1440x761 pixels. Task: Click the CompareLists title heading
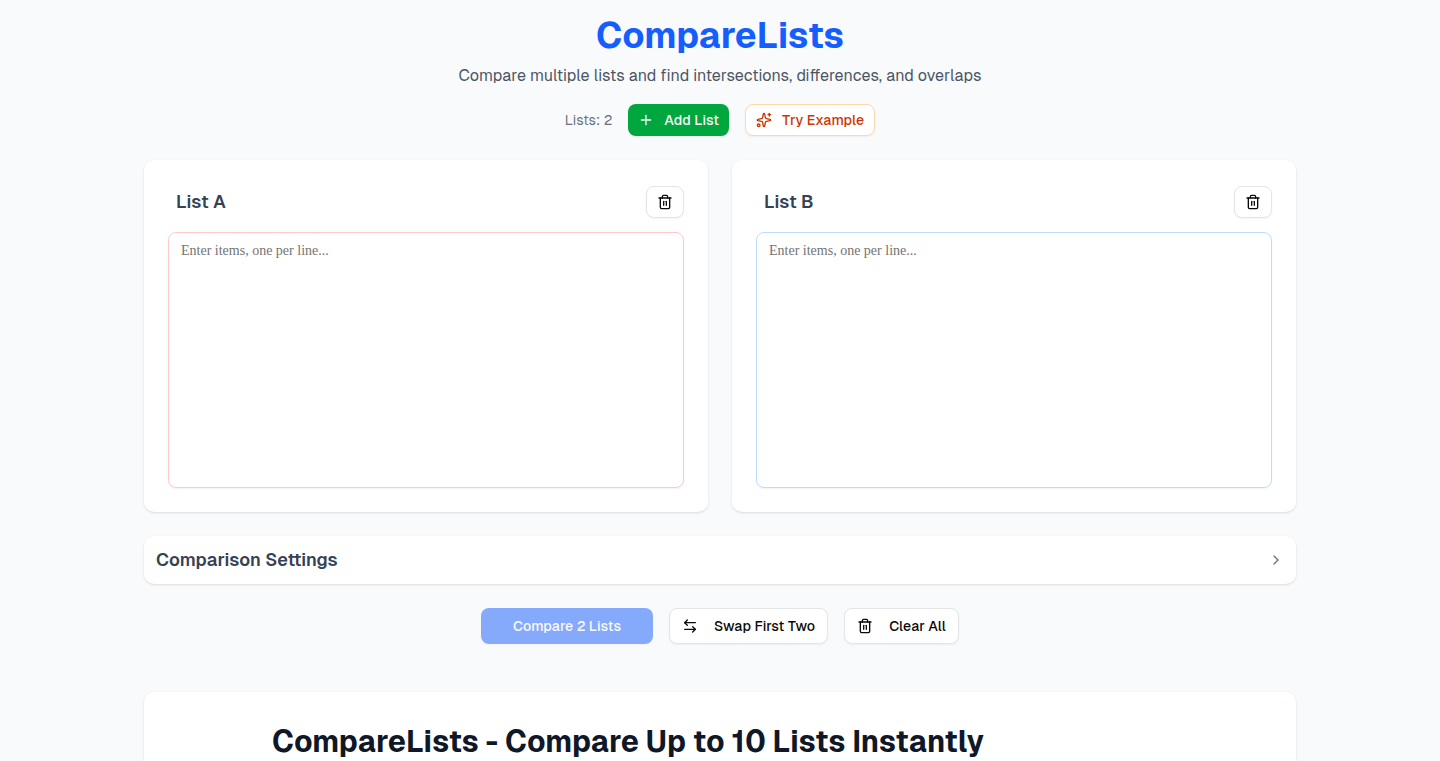pyautogui.click(x=720, y=36)
